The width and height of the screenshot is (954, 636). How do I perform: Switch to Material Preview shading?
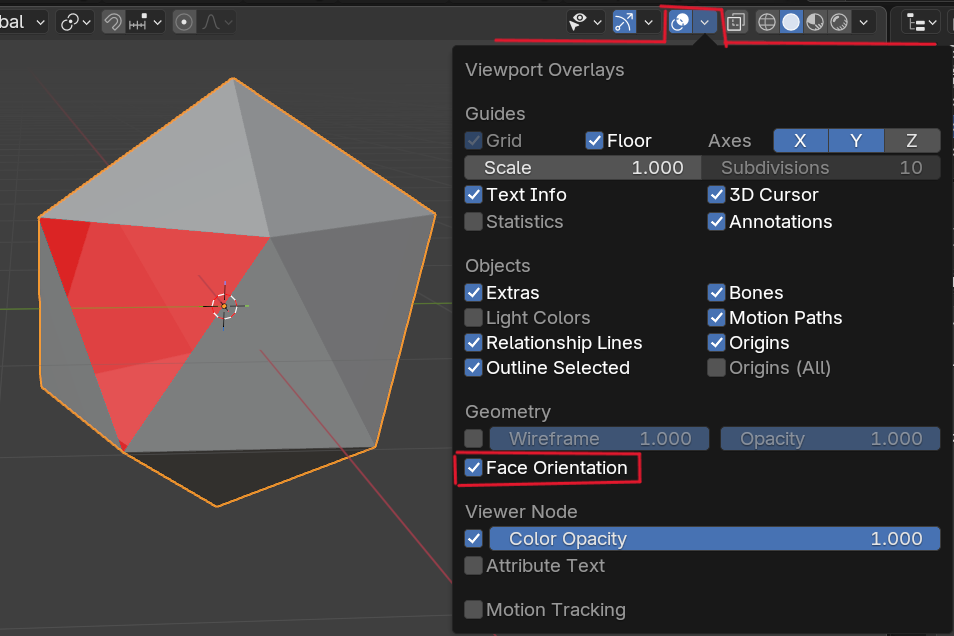[815, 22]
